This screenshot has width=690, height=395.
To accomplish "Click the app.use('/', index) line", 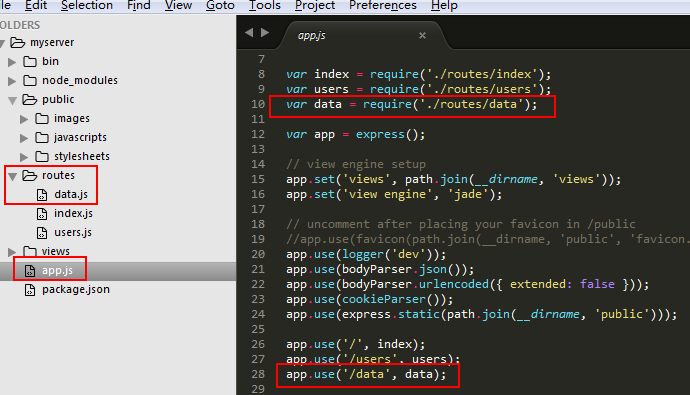I will [356, 344].
